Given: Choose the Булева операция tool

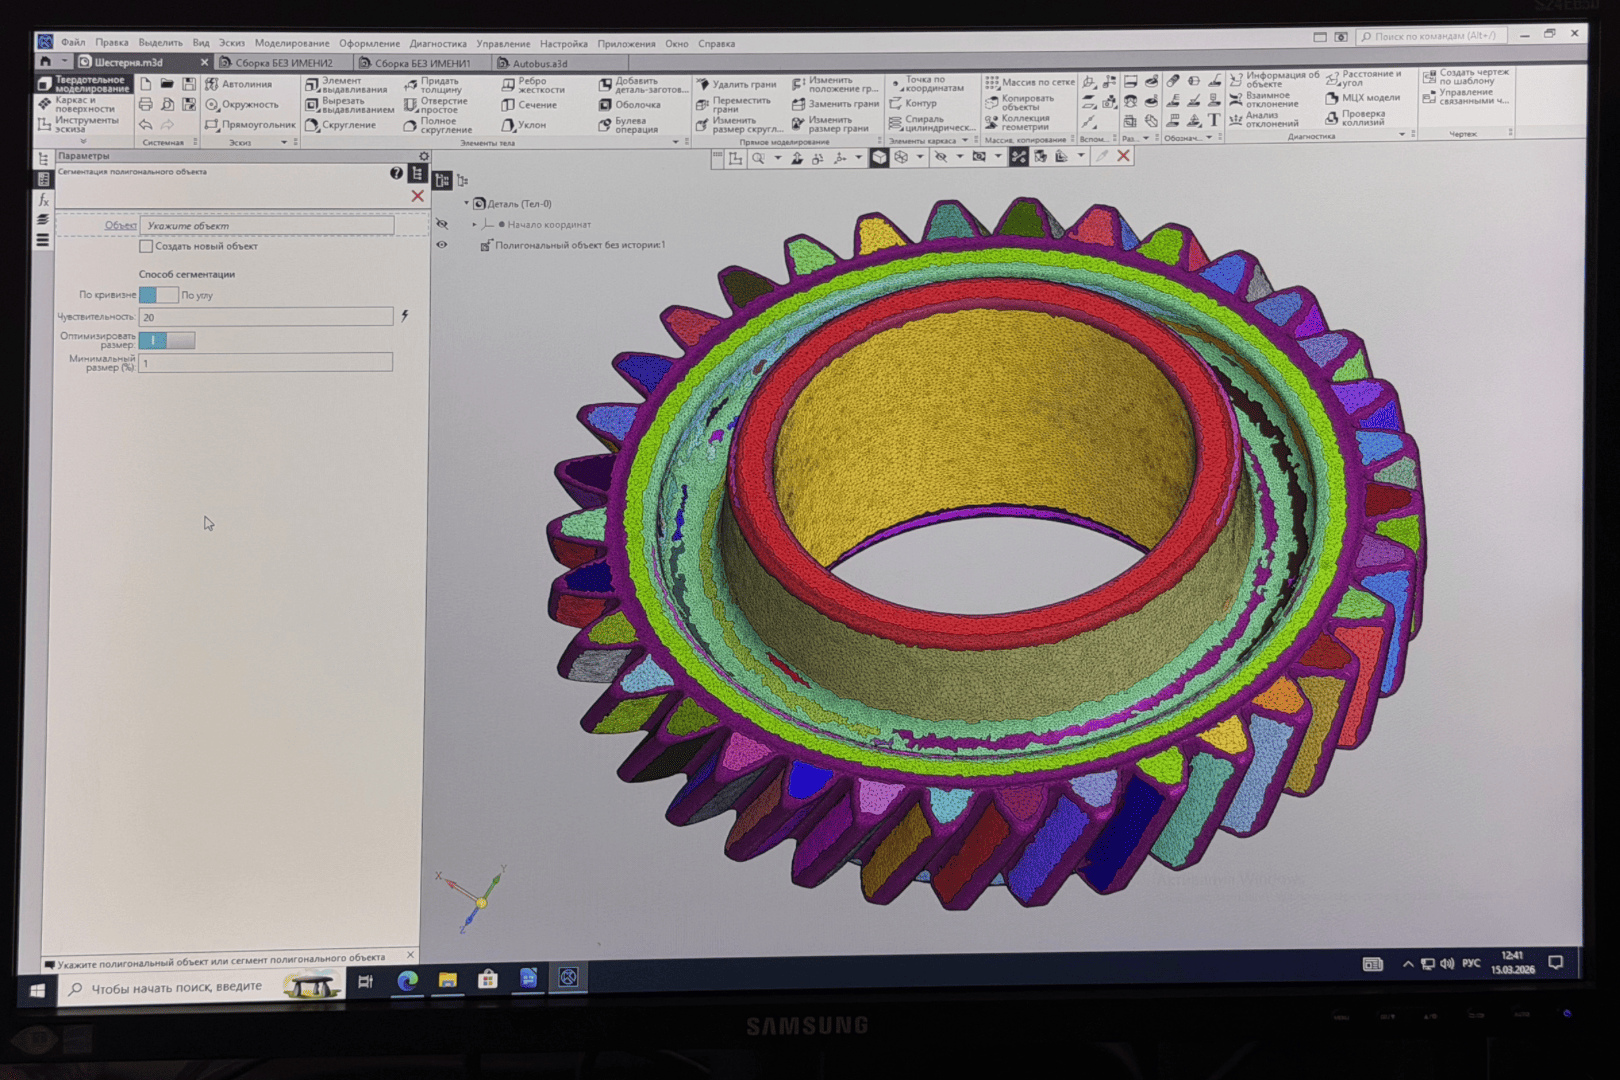Looking at the screenshot, I should point(629,125).
